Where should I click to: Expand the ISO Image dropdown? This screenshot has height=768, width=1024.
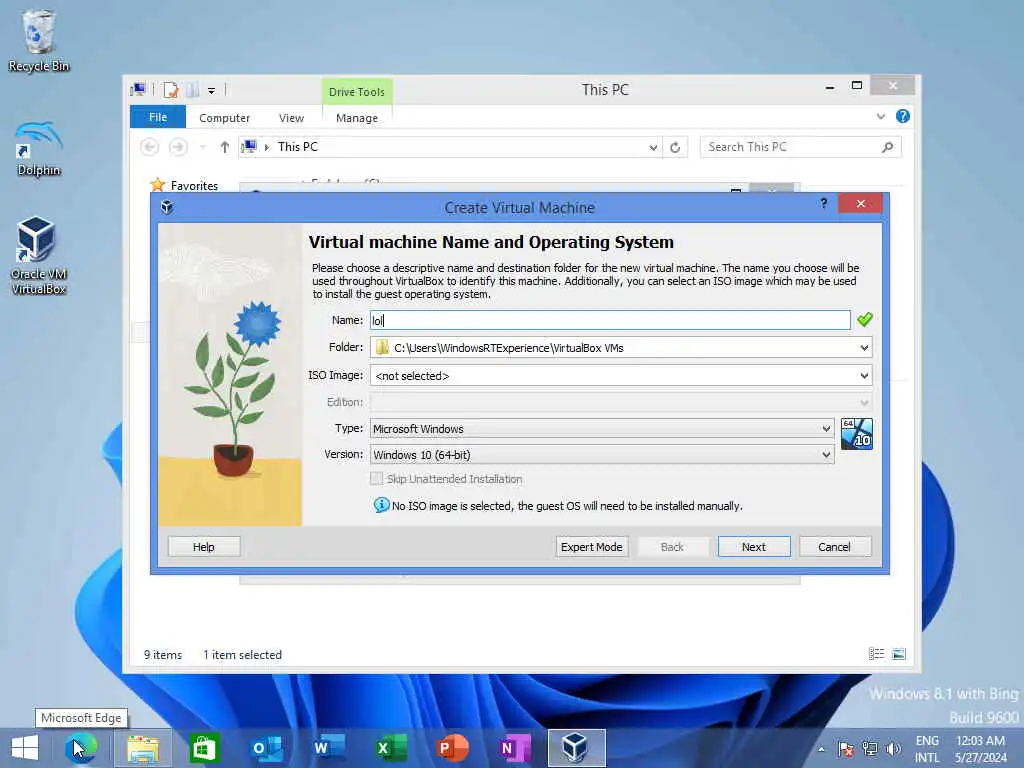[x=864, y=376]
